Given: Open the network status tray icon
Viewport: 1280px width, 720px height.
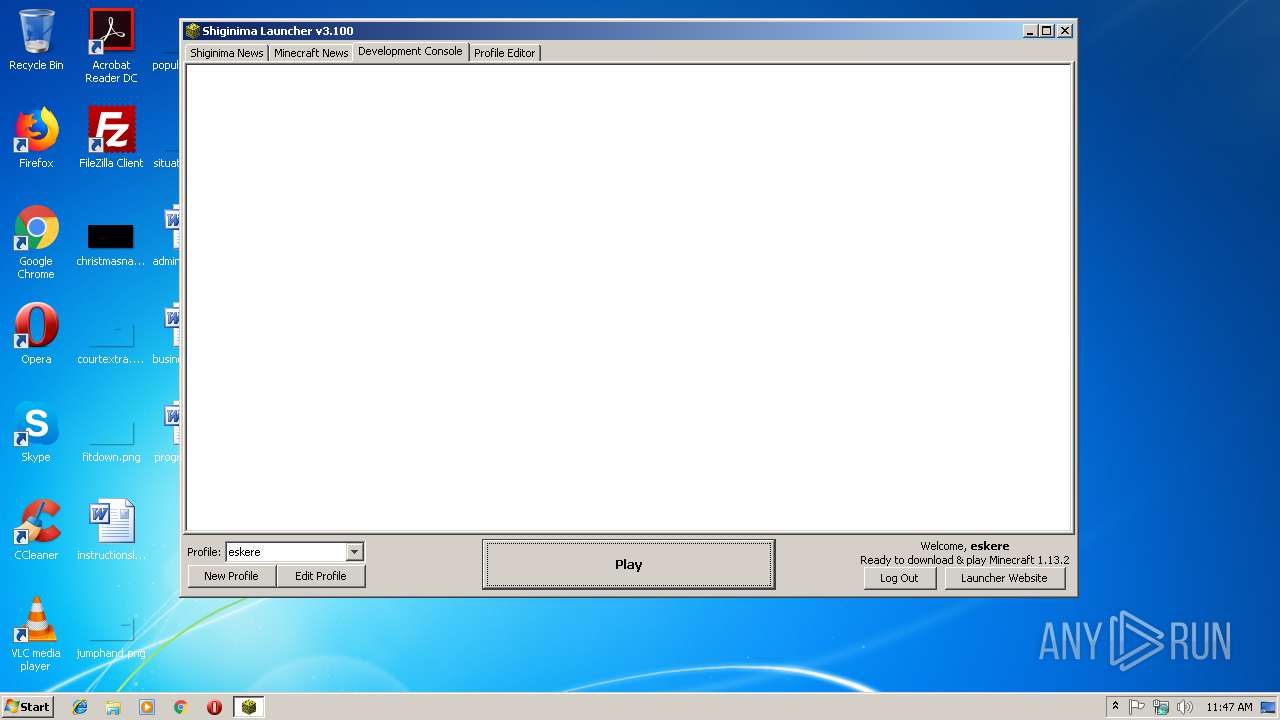Looking at the screenshot, I should [1161, 707].
